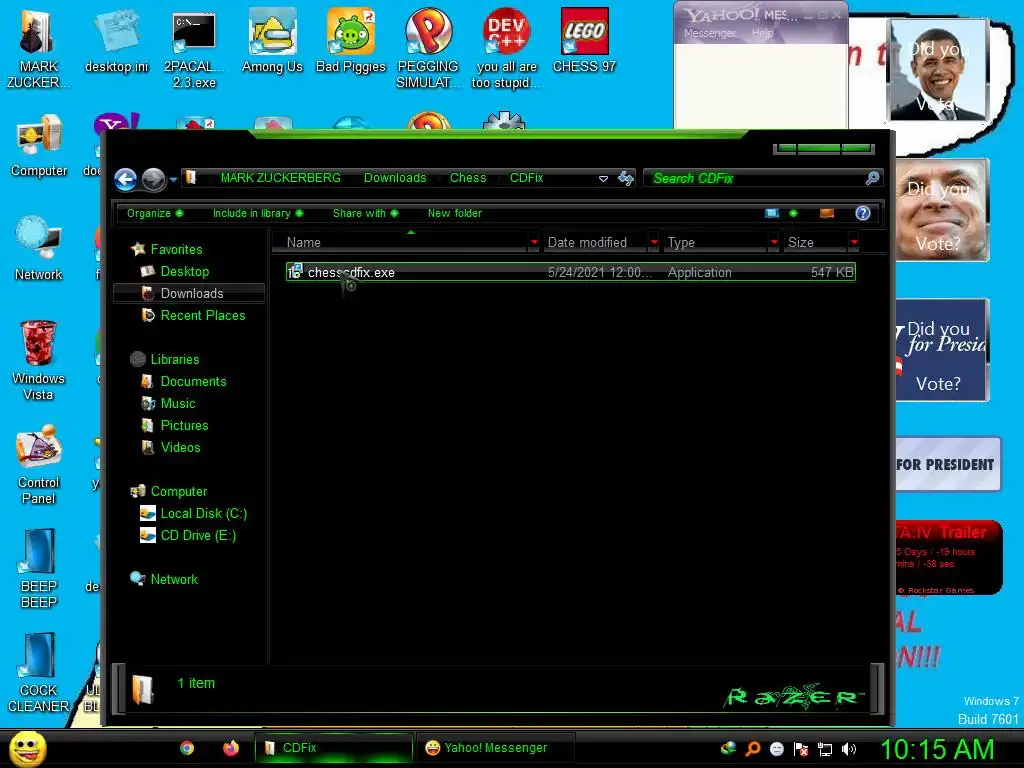
Task: Click the Explorer Forward arrow button
Action: tap(153, 179)
